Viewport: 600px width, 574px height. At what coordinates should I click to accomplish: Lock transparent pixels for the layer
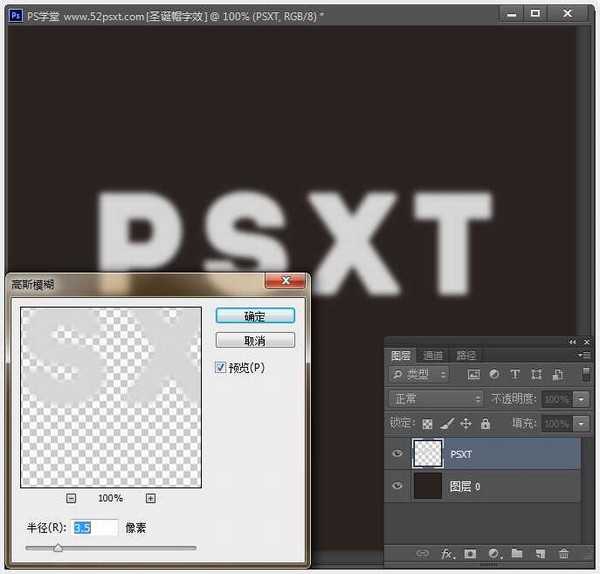(428, 424)
